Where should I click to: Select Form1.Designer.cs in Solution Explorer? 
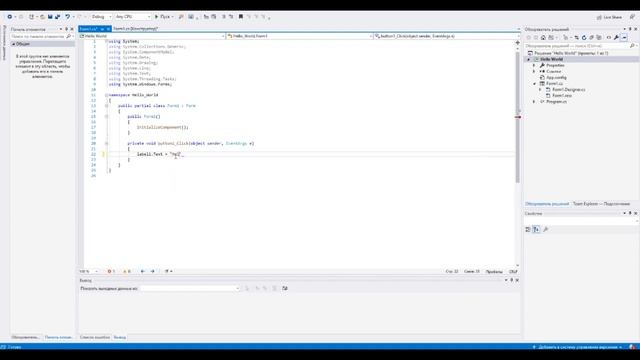[565, 89]
